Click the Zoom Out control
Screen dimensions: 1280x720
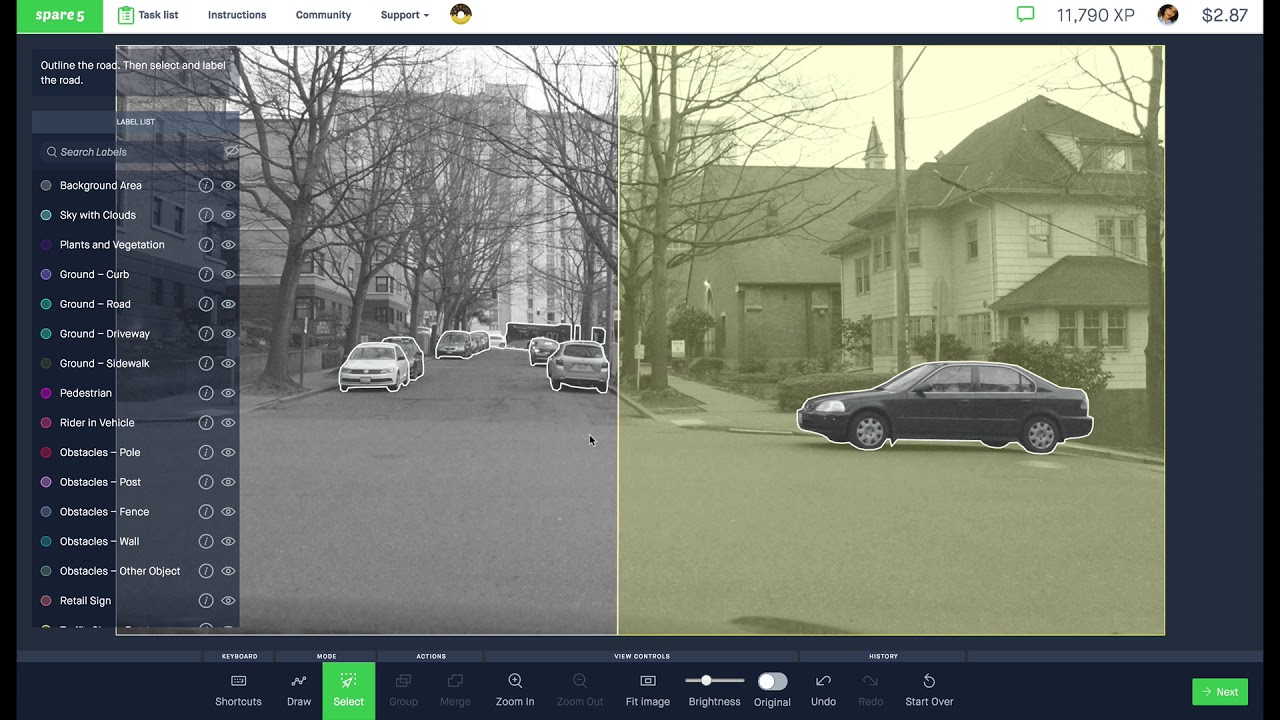pos(580,690)
